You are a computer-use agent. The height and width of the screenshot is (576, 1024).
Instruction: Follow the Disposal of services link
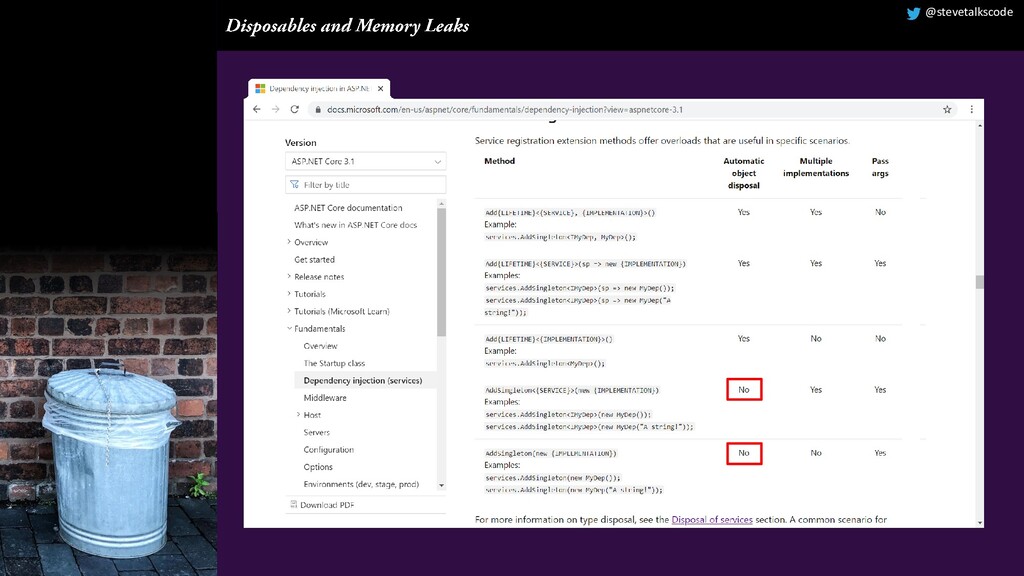(712, 520)
